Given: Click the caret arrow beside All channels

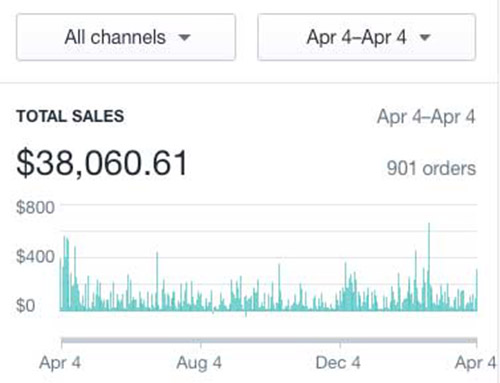Looking at the screenshot, I should 184,37.
